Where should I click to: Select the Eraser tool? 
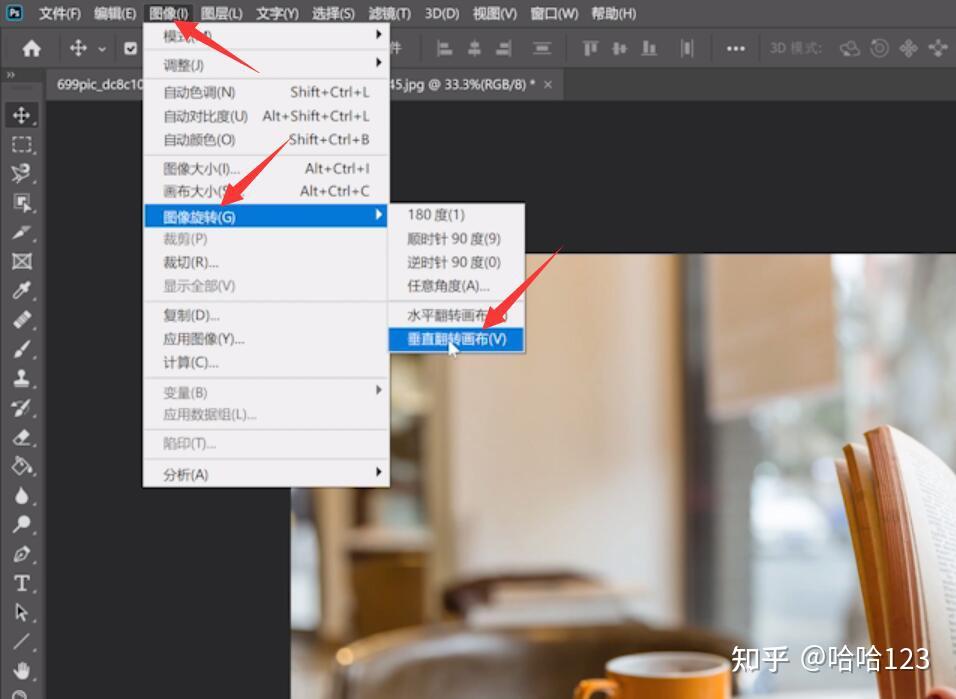click(21, 437)
